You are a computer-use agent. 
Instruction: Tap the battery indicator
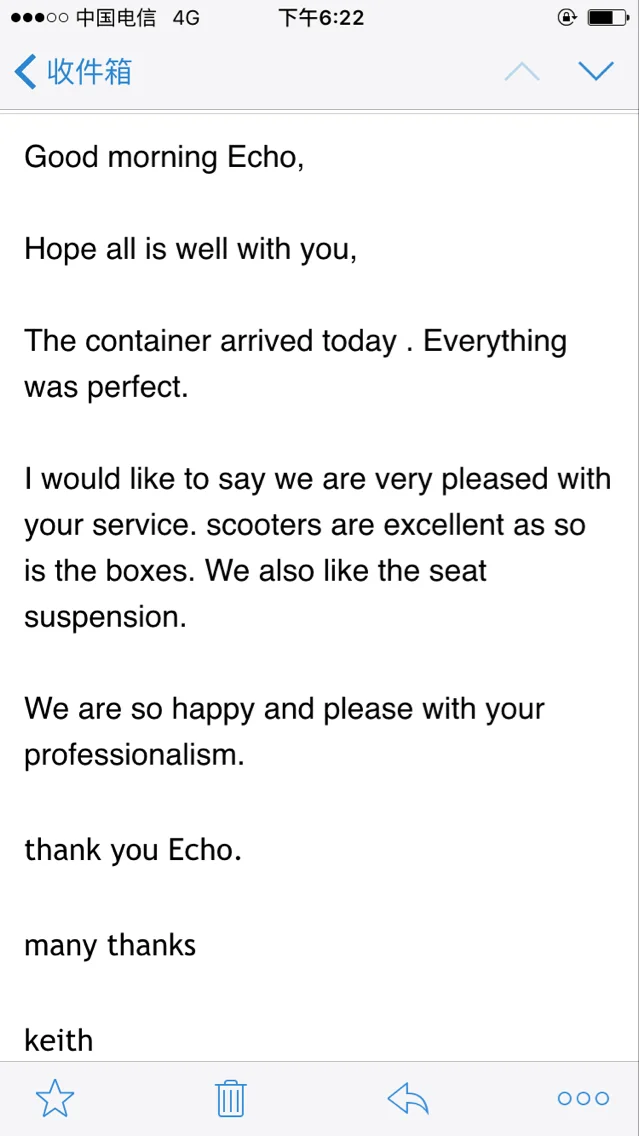click(608, 18)
